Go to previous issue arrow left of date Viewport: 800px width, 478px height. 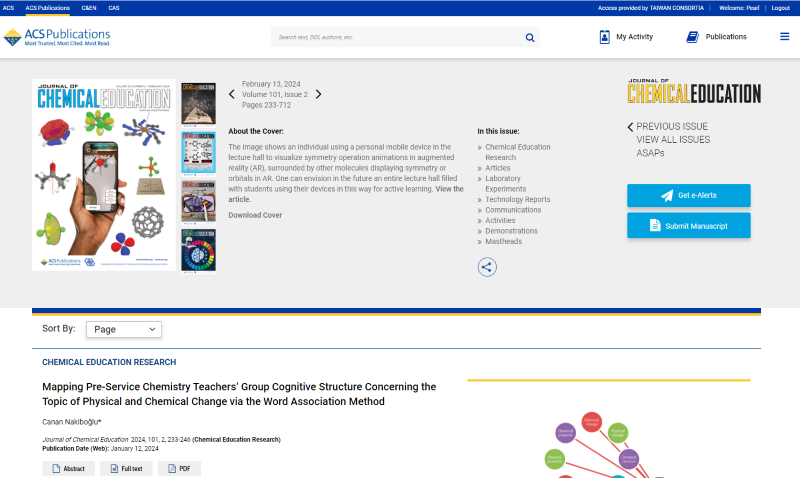[232, 94]
